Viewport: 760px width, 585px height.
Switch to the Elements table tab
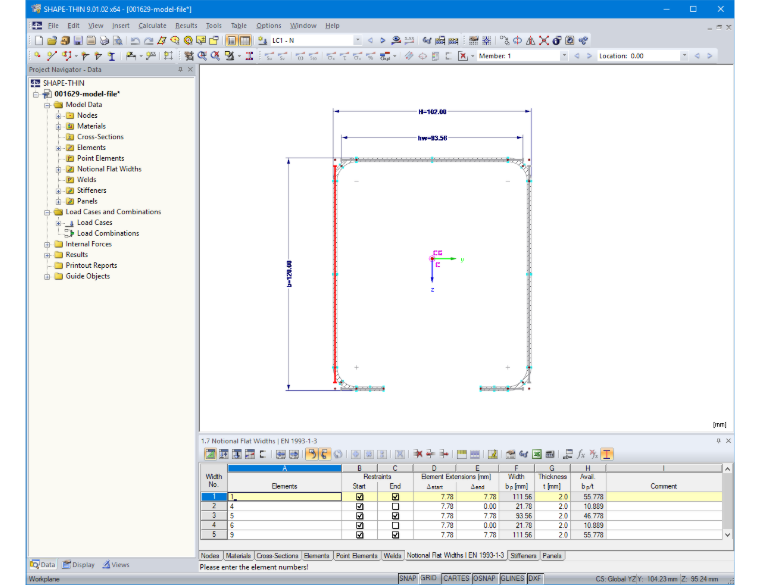(317, 556)
